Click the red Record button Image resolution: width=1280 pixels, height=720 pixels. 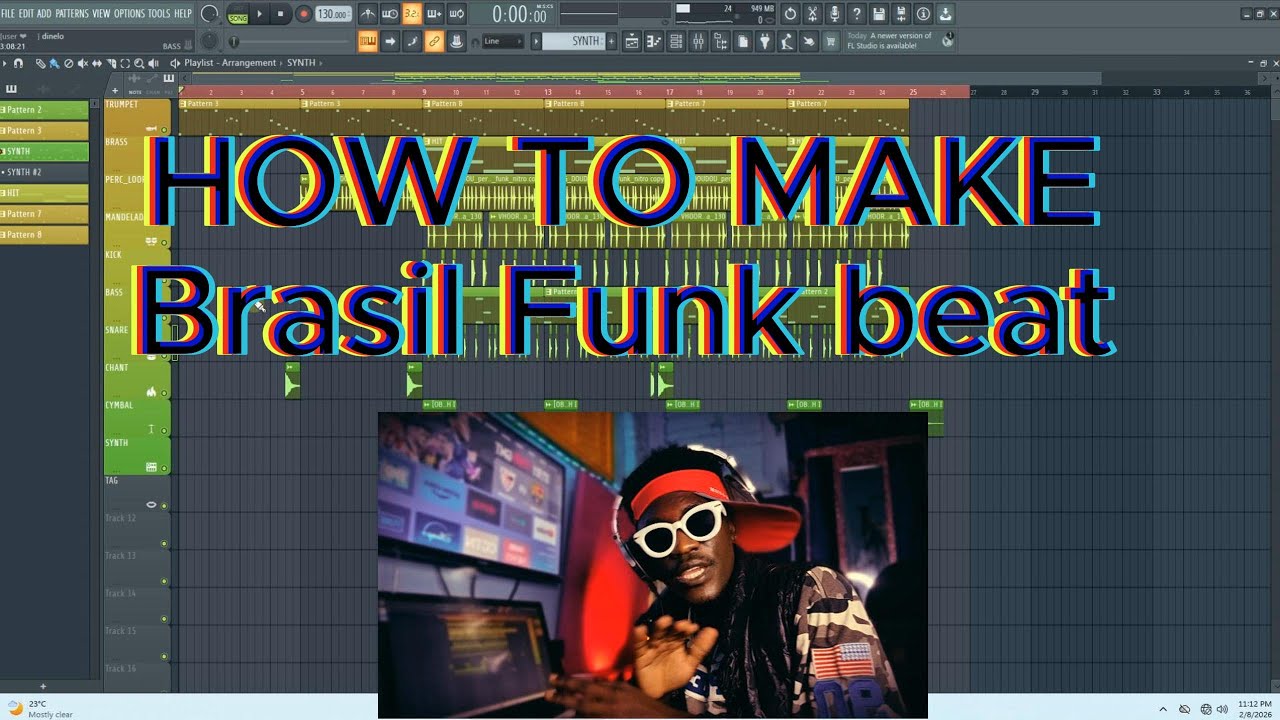[303, 14]
